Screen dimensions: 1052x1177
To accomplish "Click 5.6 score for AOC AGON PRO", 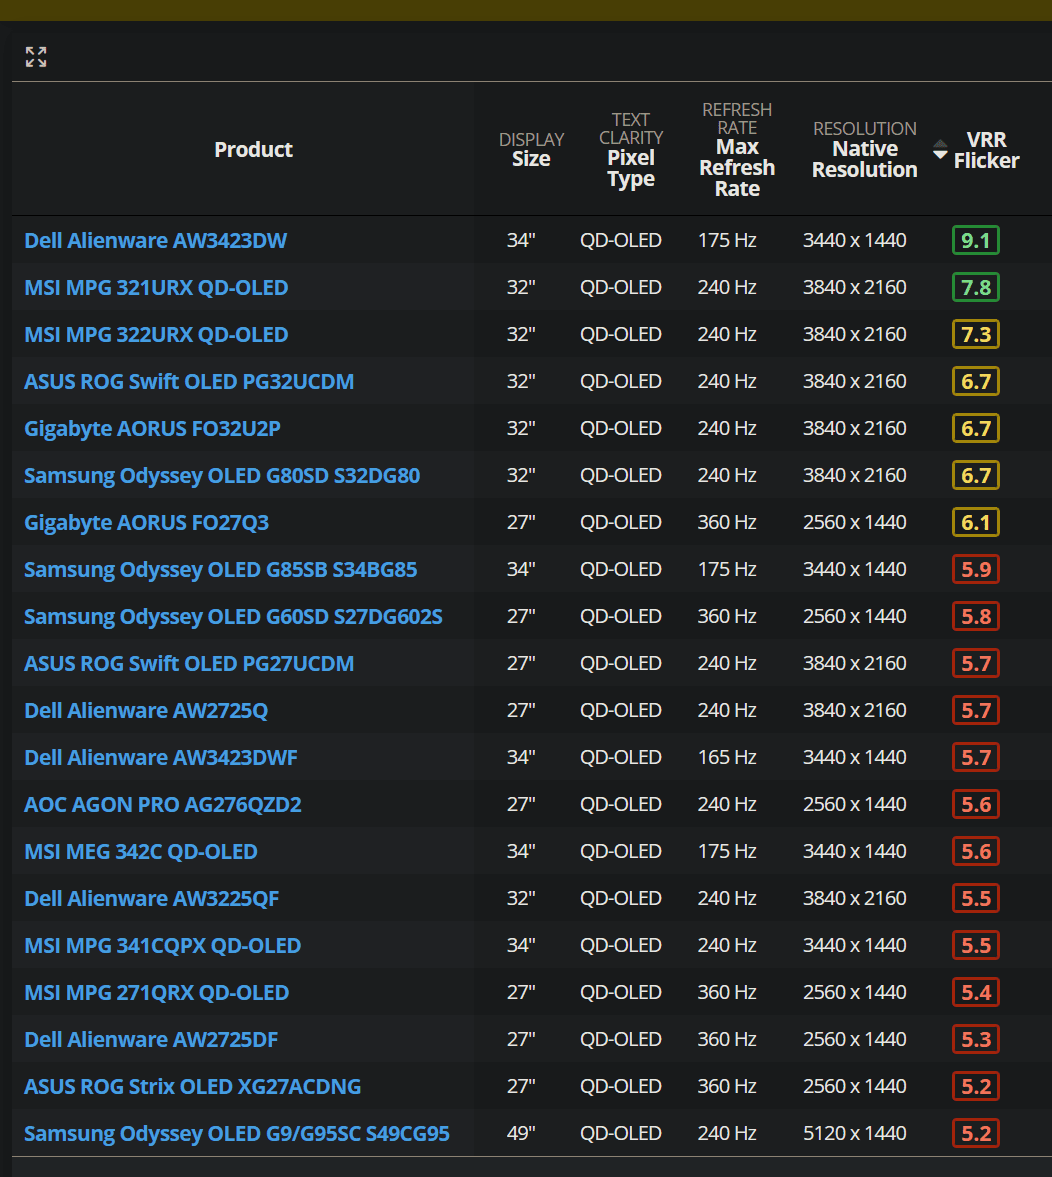I will click(975, 805).
